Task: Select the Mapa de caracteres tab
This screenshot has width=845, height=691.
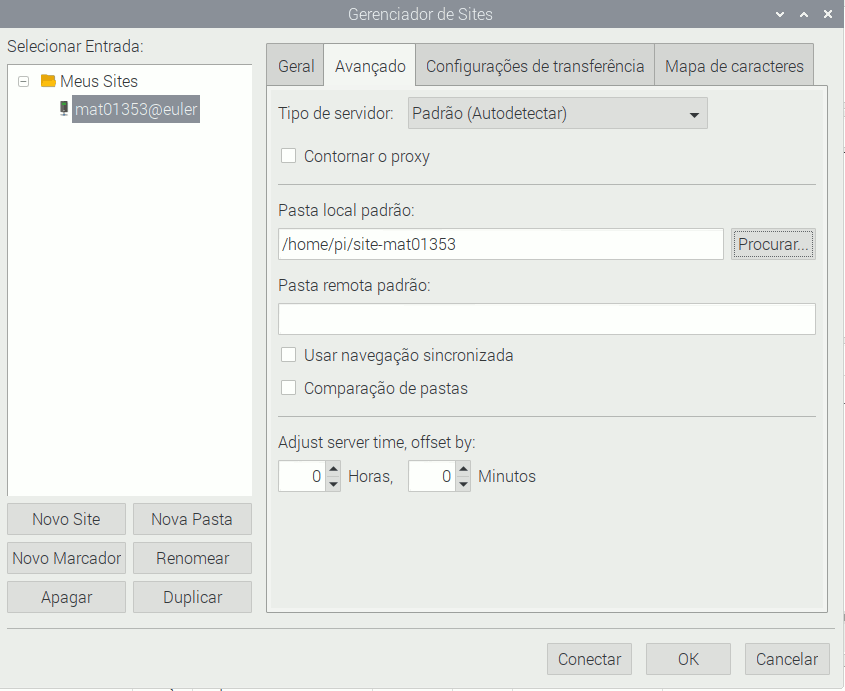Action: 734,66
